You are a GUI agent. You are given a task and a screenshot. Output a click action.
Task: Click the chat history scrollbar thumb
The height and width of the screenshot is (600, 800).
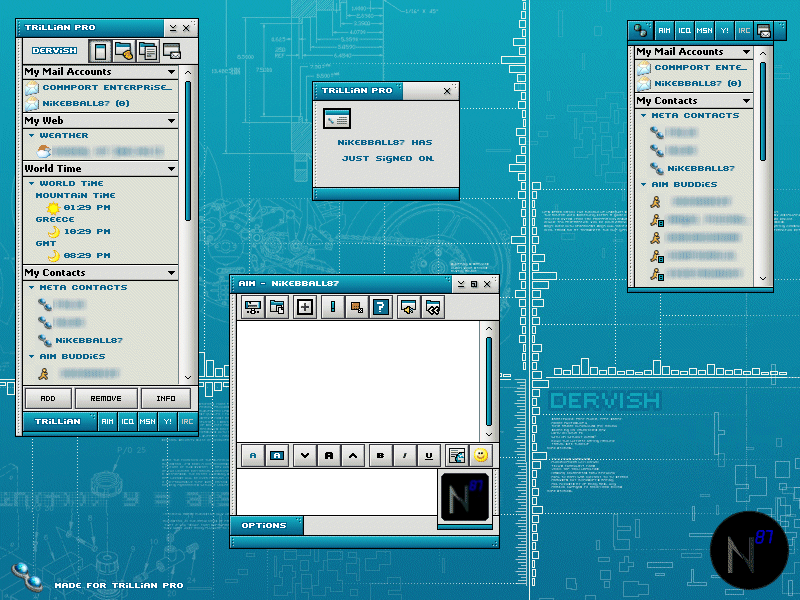(488, 381)
